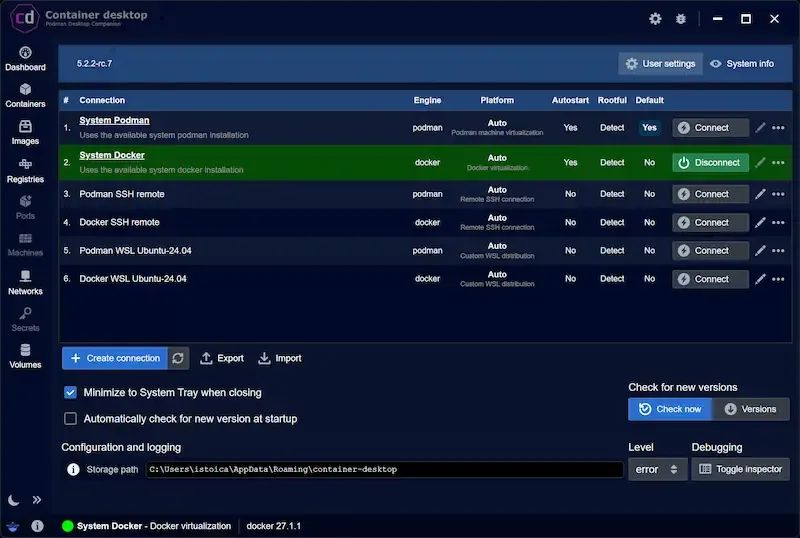Click the Container desktop logo
800x538 pixels.
click(24, 18)
